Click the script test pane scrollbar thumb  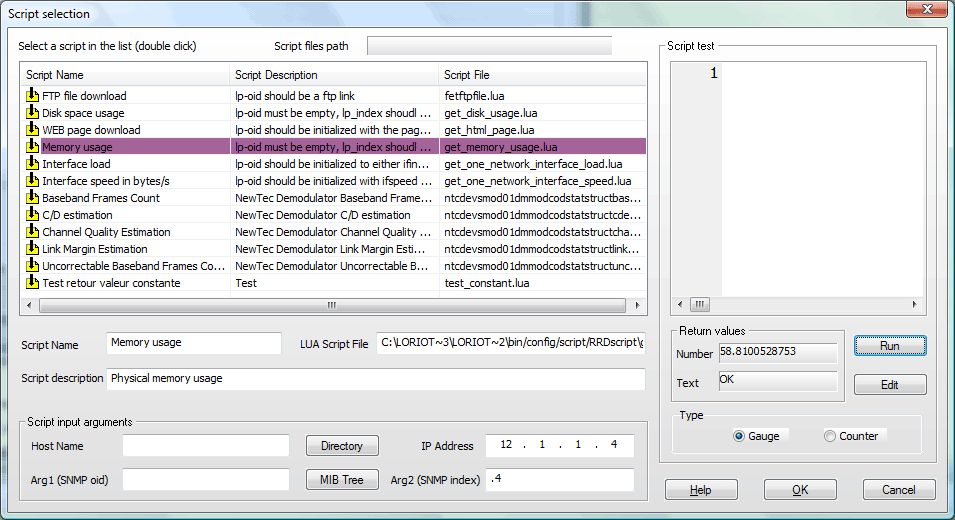point(700,304)
